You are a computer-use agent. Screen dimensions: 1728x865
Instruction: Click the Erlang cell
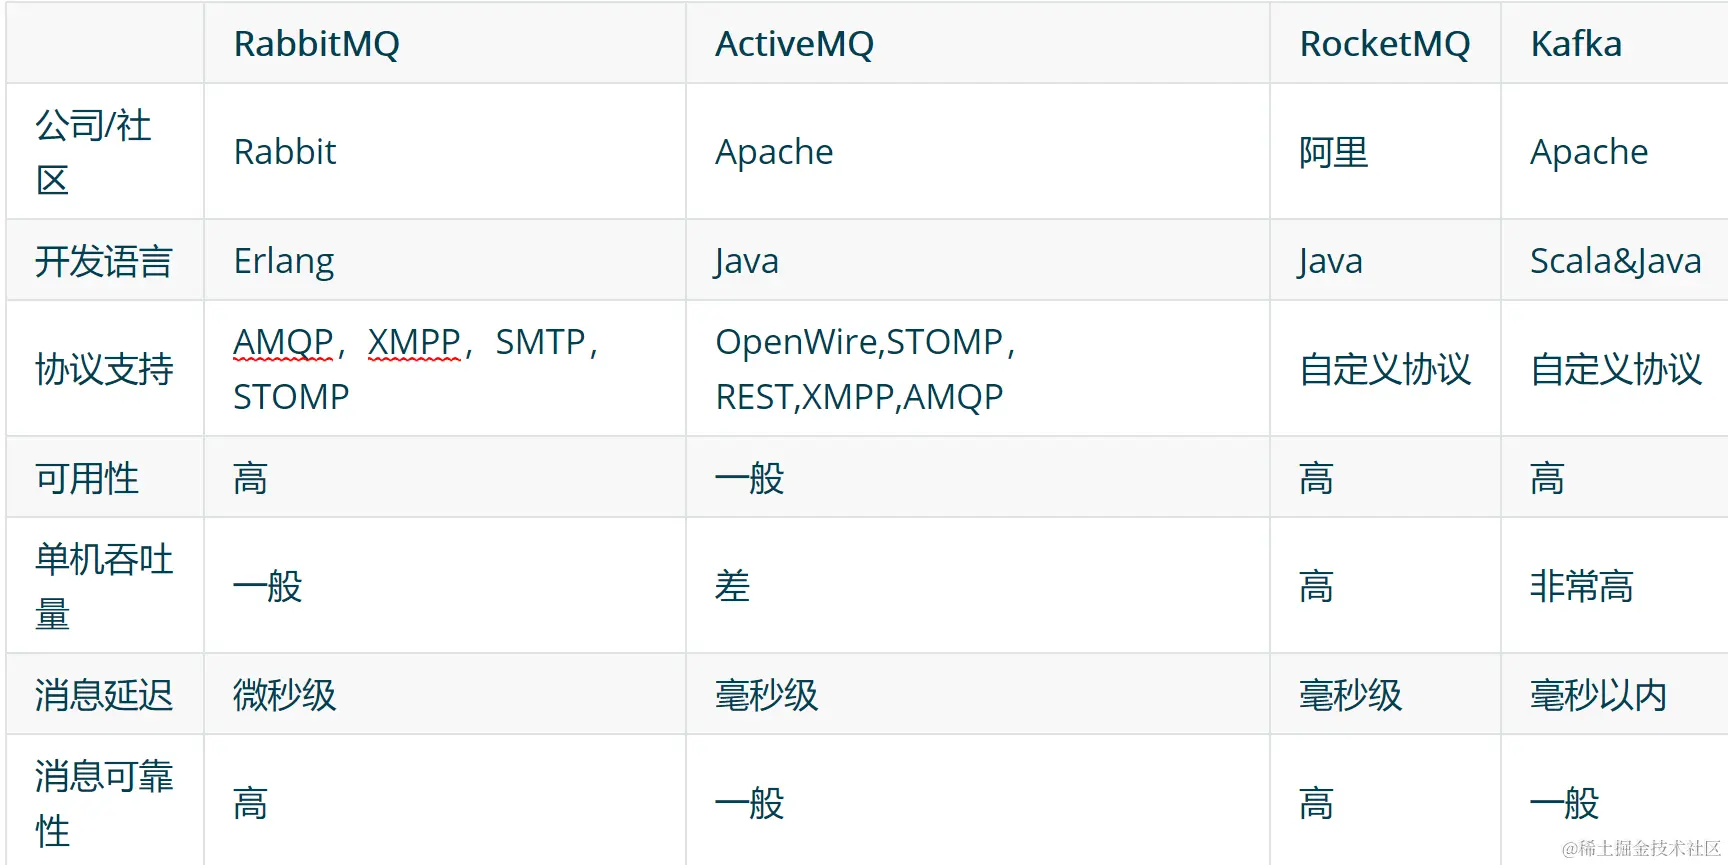(284, 261)
